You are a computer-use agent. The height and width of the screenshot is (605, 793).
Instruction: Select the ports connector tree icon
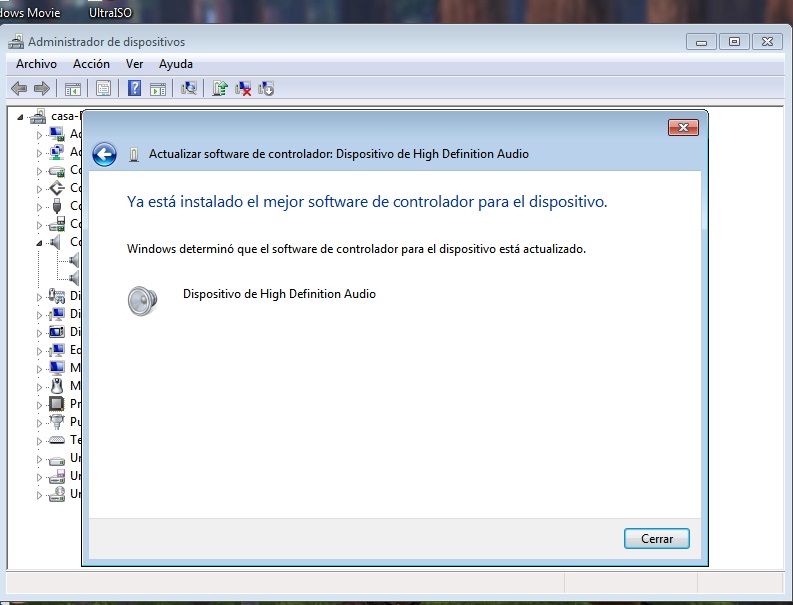pos(57,421)
